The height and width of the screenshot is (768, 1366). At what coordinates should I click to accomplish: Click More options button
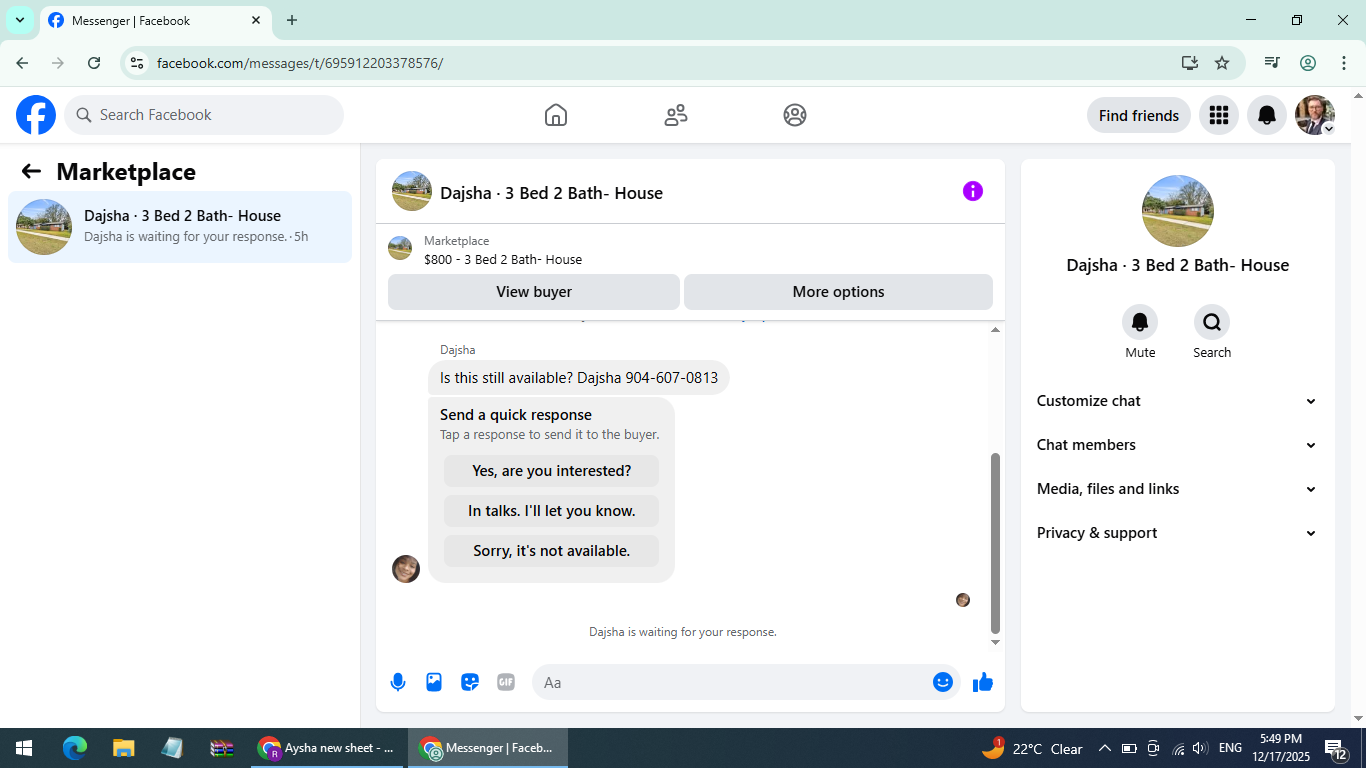click(x=838, y=292)
